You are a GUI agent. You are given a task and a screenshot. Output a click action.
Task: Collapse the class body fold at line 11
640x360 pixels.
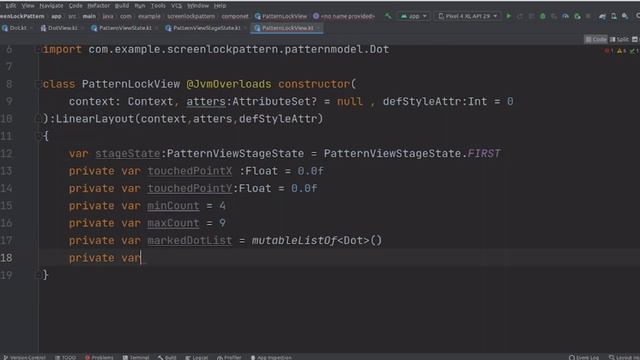[x=38, y=136]
